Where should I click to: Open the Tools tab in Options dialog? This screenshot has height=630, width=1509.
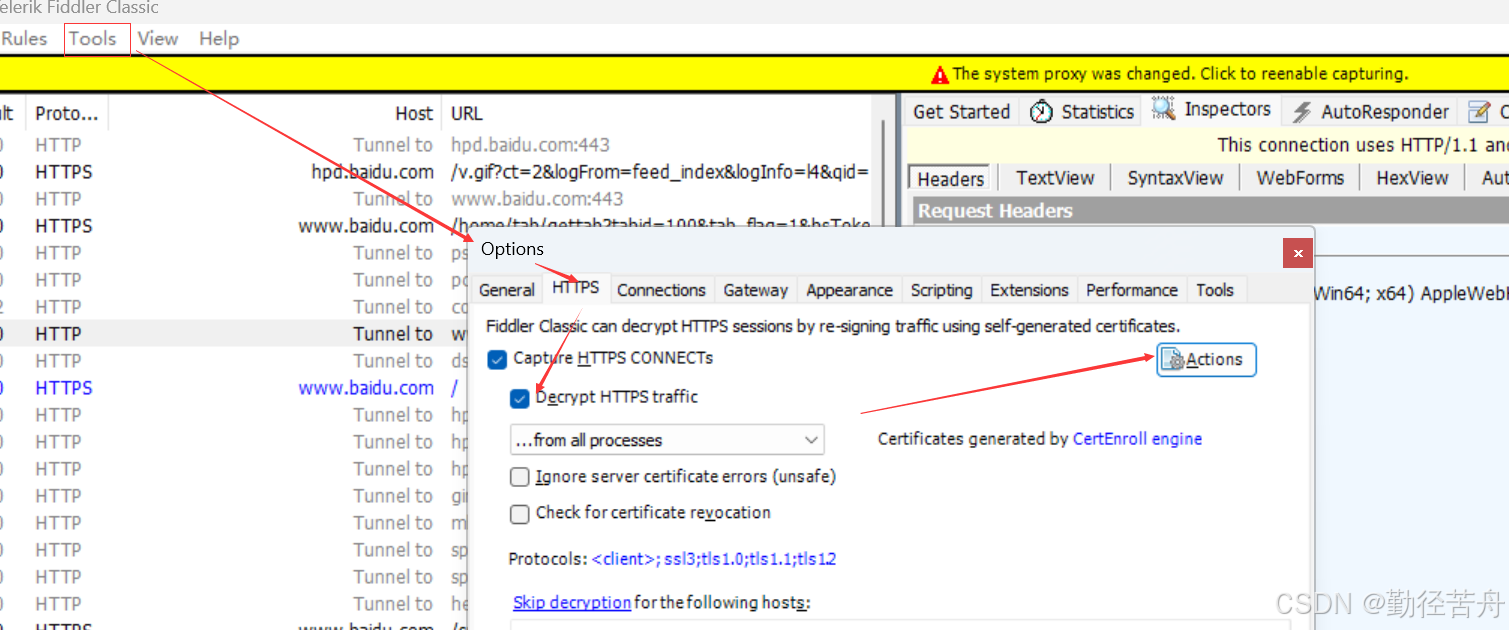pos(1215,290)
